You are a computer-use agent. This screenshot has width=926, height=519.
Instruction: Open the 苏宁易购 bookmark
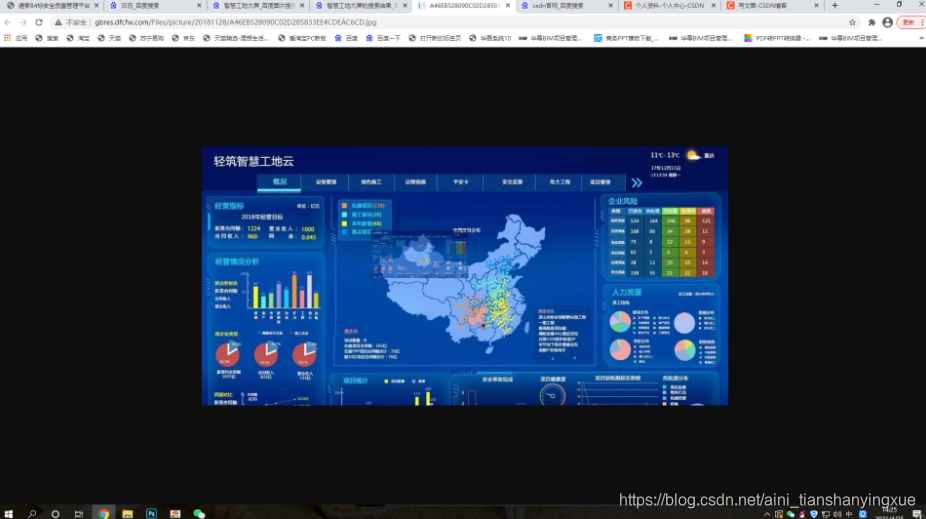146,38
